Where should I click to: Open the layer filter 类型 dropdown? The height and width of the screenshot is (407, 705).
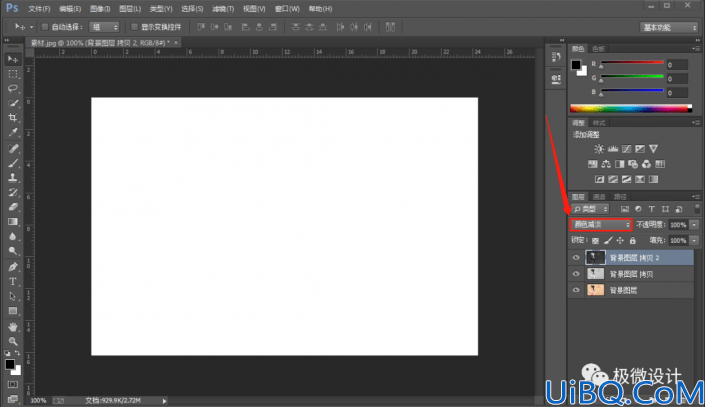pos(590,209)
